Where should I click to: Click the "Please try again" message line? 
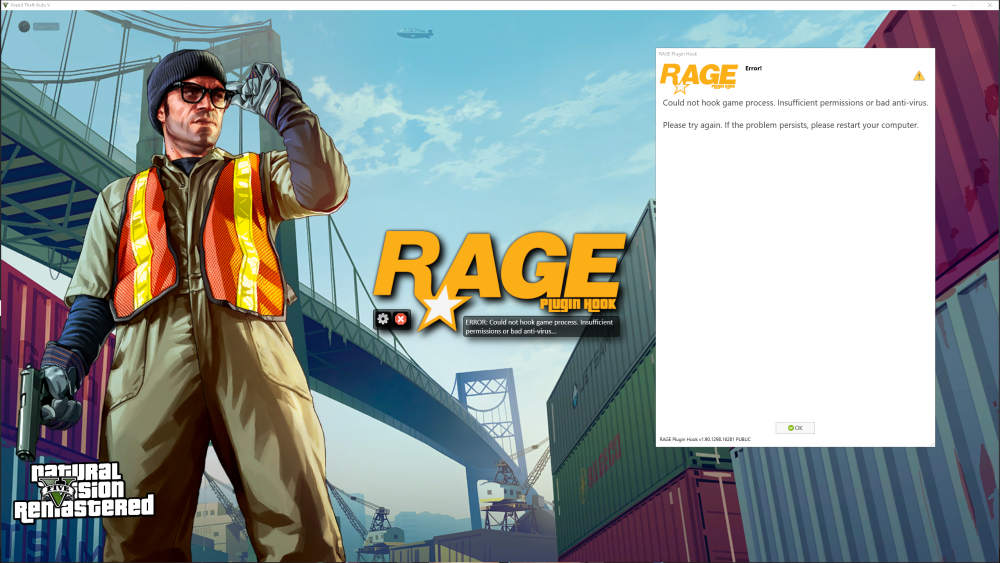(790, 125)
